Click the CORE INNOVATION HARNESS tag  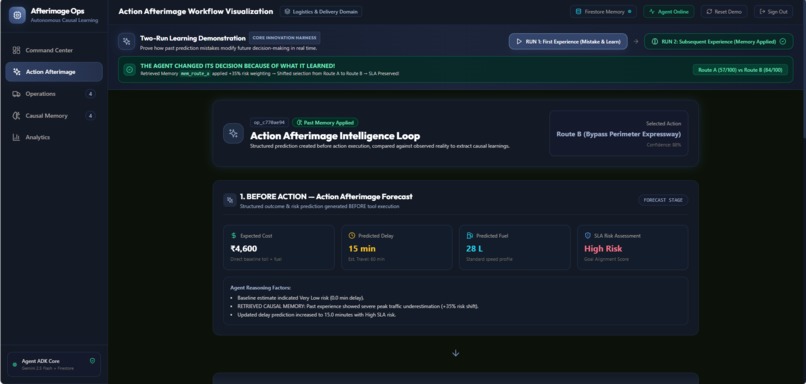click(x=284, y=38)
